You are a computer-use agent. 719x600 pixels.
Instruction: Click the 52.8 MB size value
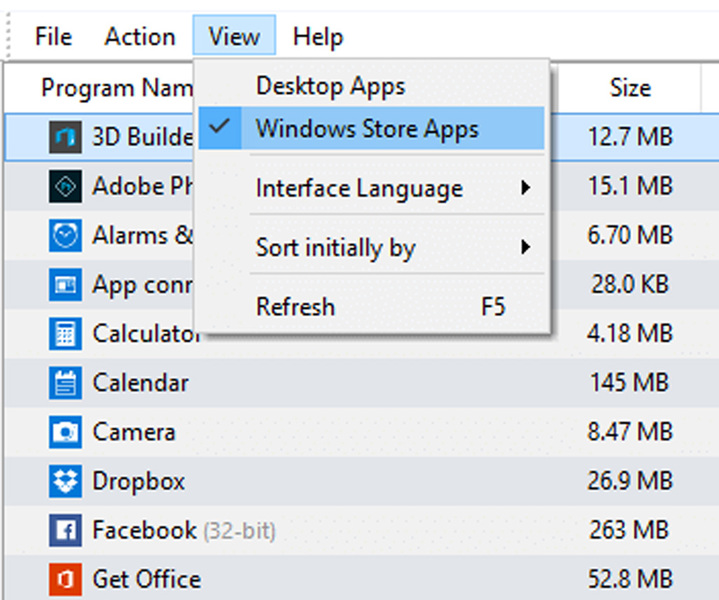pyautogui.click(x=630, y=579)
